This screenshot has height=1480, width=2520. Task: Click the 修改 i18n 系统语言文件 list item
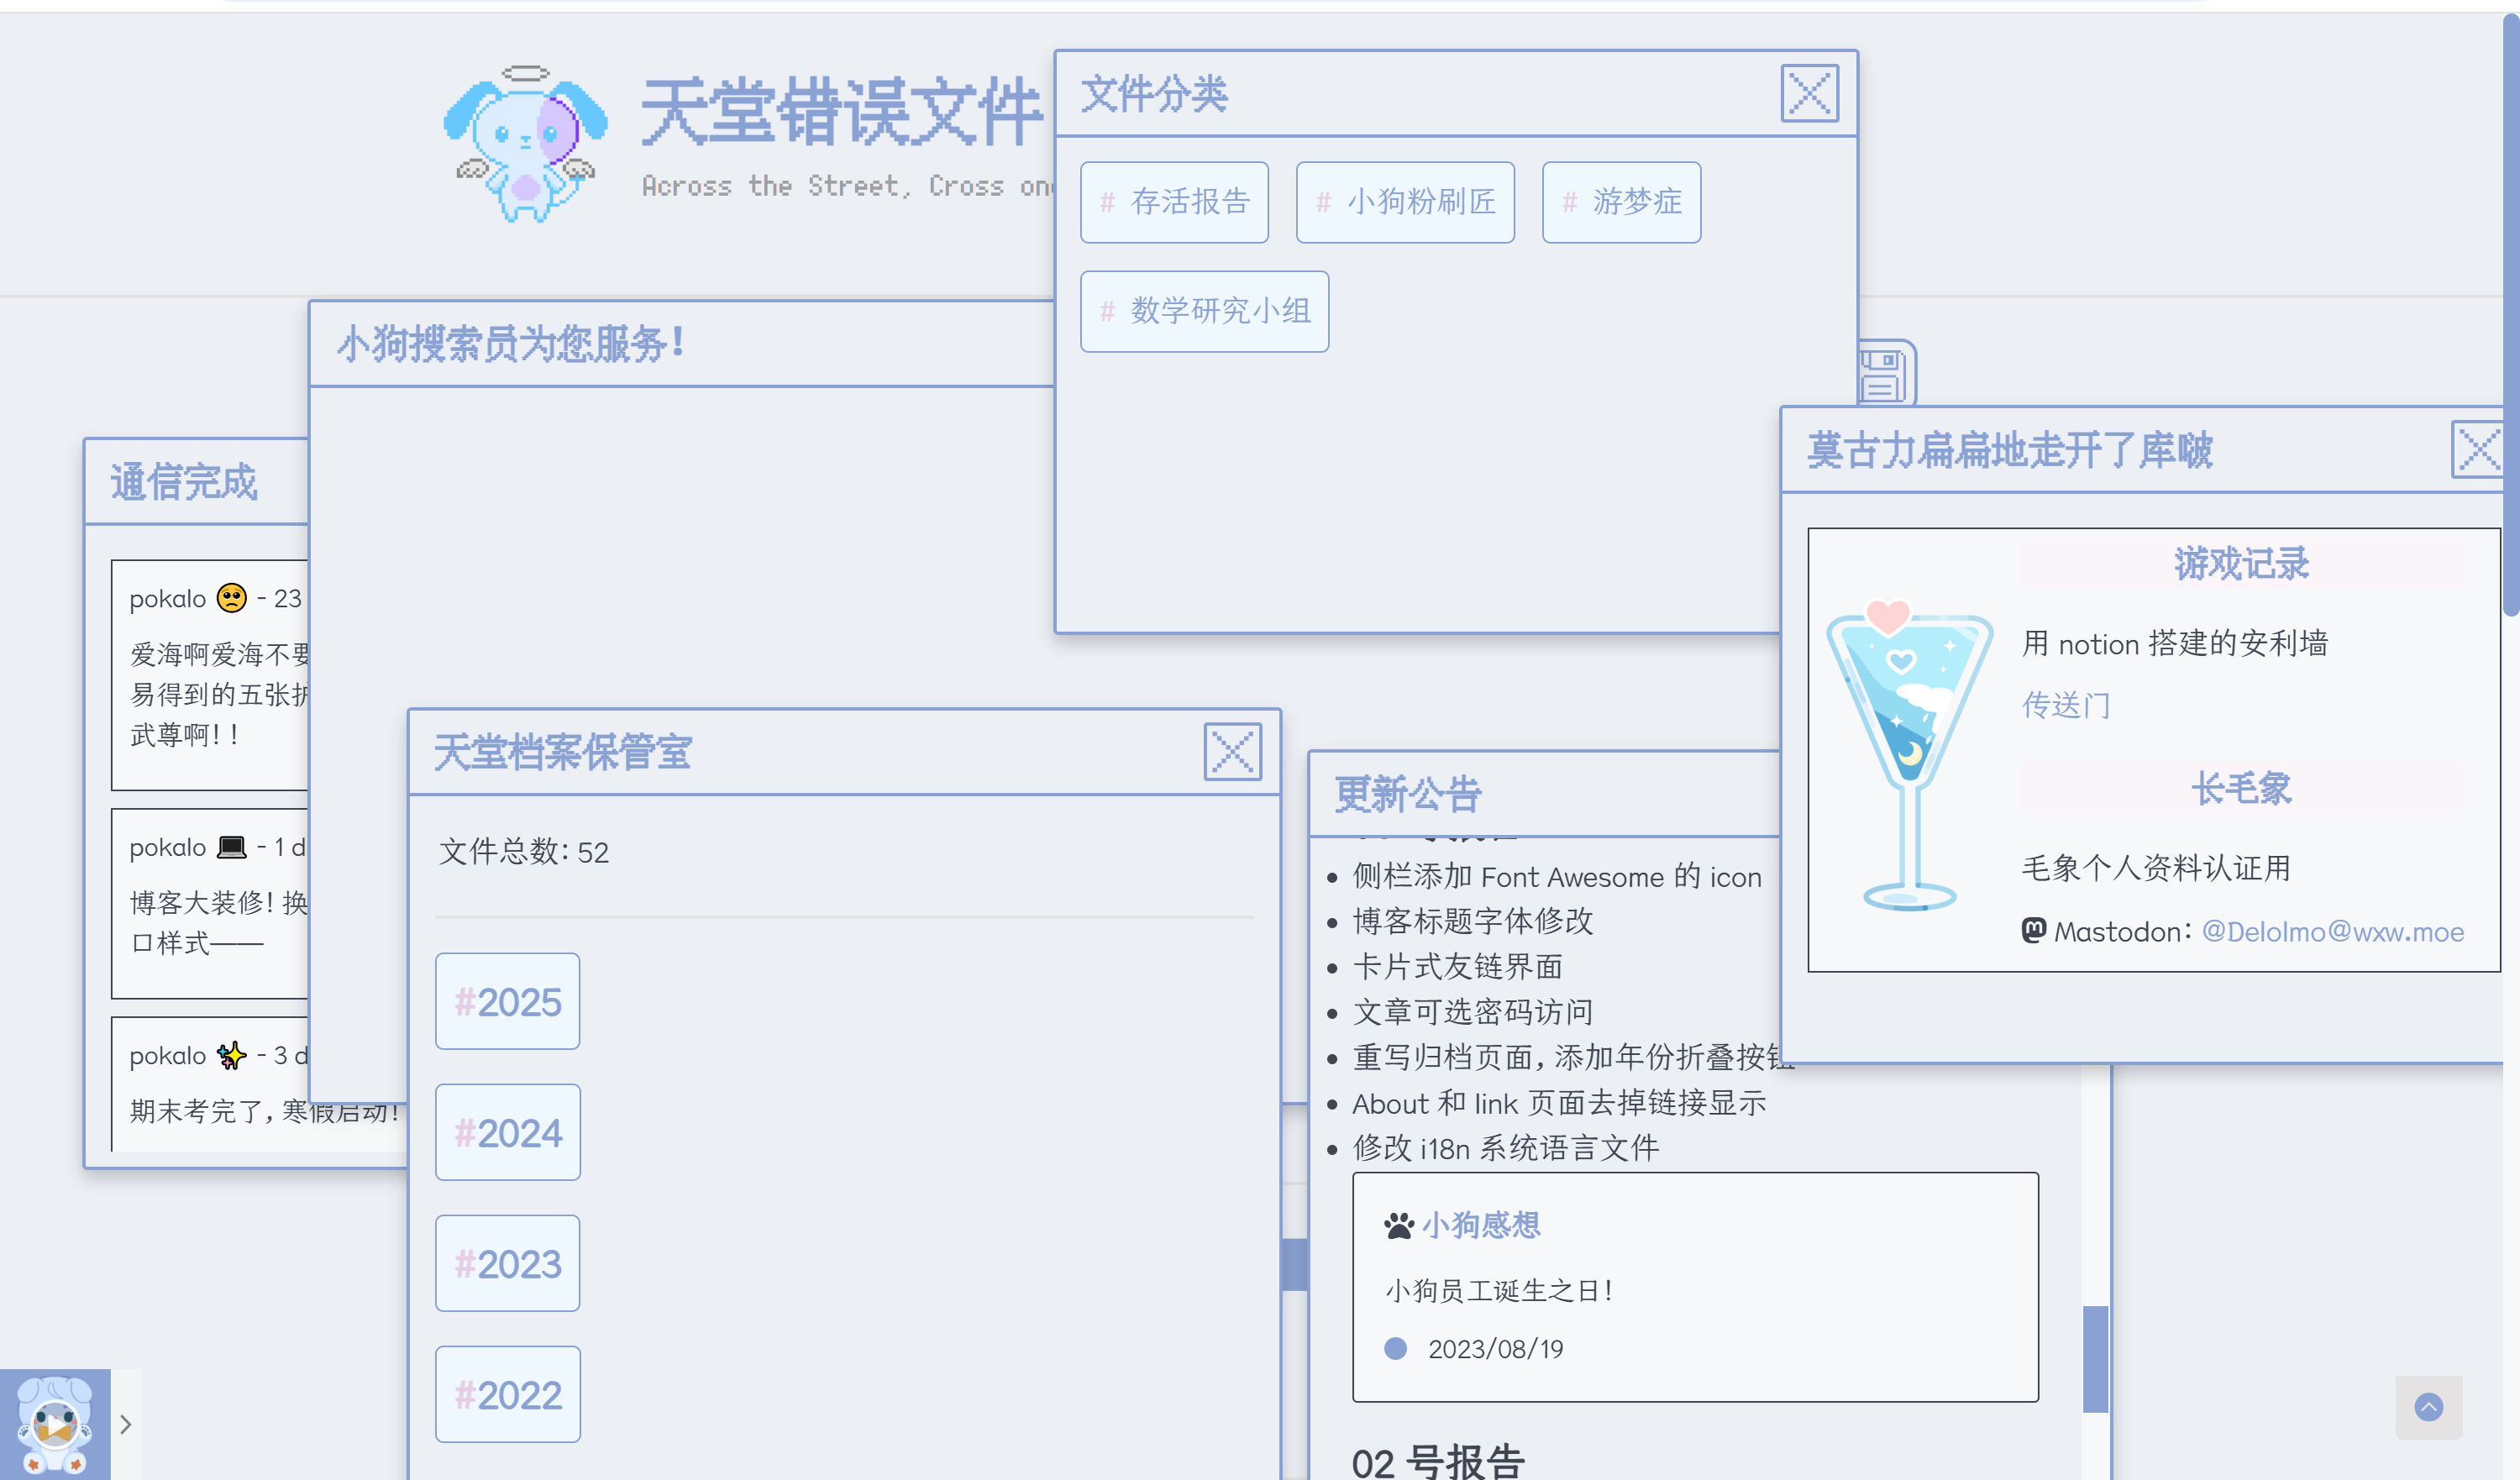[x=1505, y=1148]
